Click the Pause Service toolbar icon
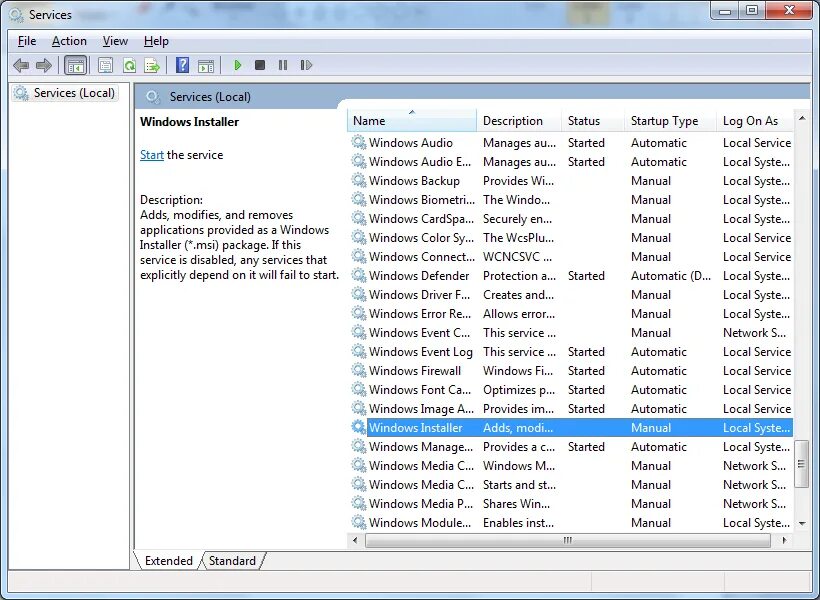 283,65
